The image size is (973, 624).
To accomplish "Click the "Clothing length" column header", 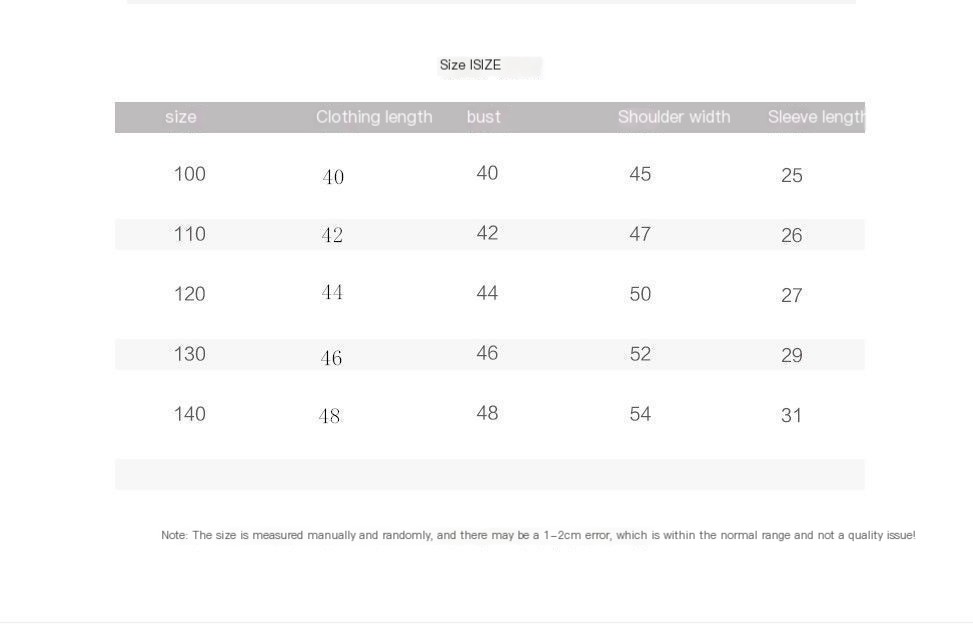I will pos(374,117).
